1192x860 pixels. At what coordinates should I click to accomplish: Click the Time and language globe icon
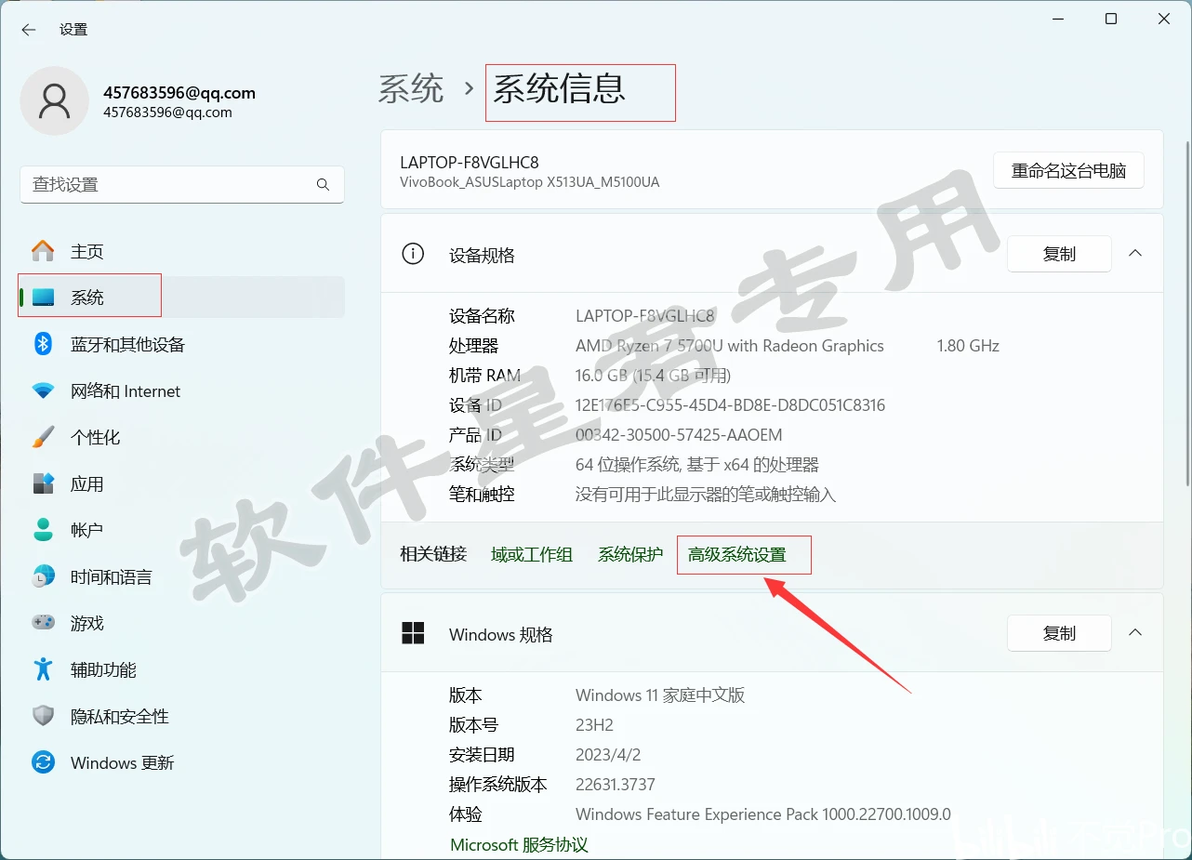coord(43,576)
